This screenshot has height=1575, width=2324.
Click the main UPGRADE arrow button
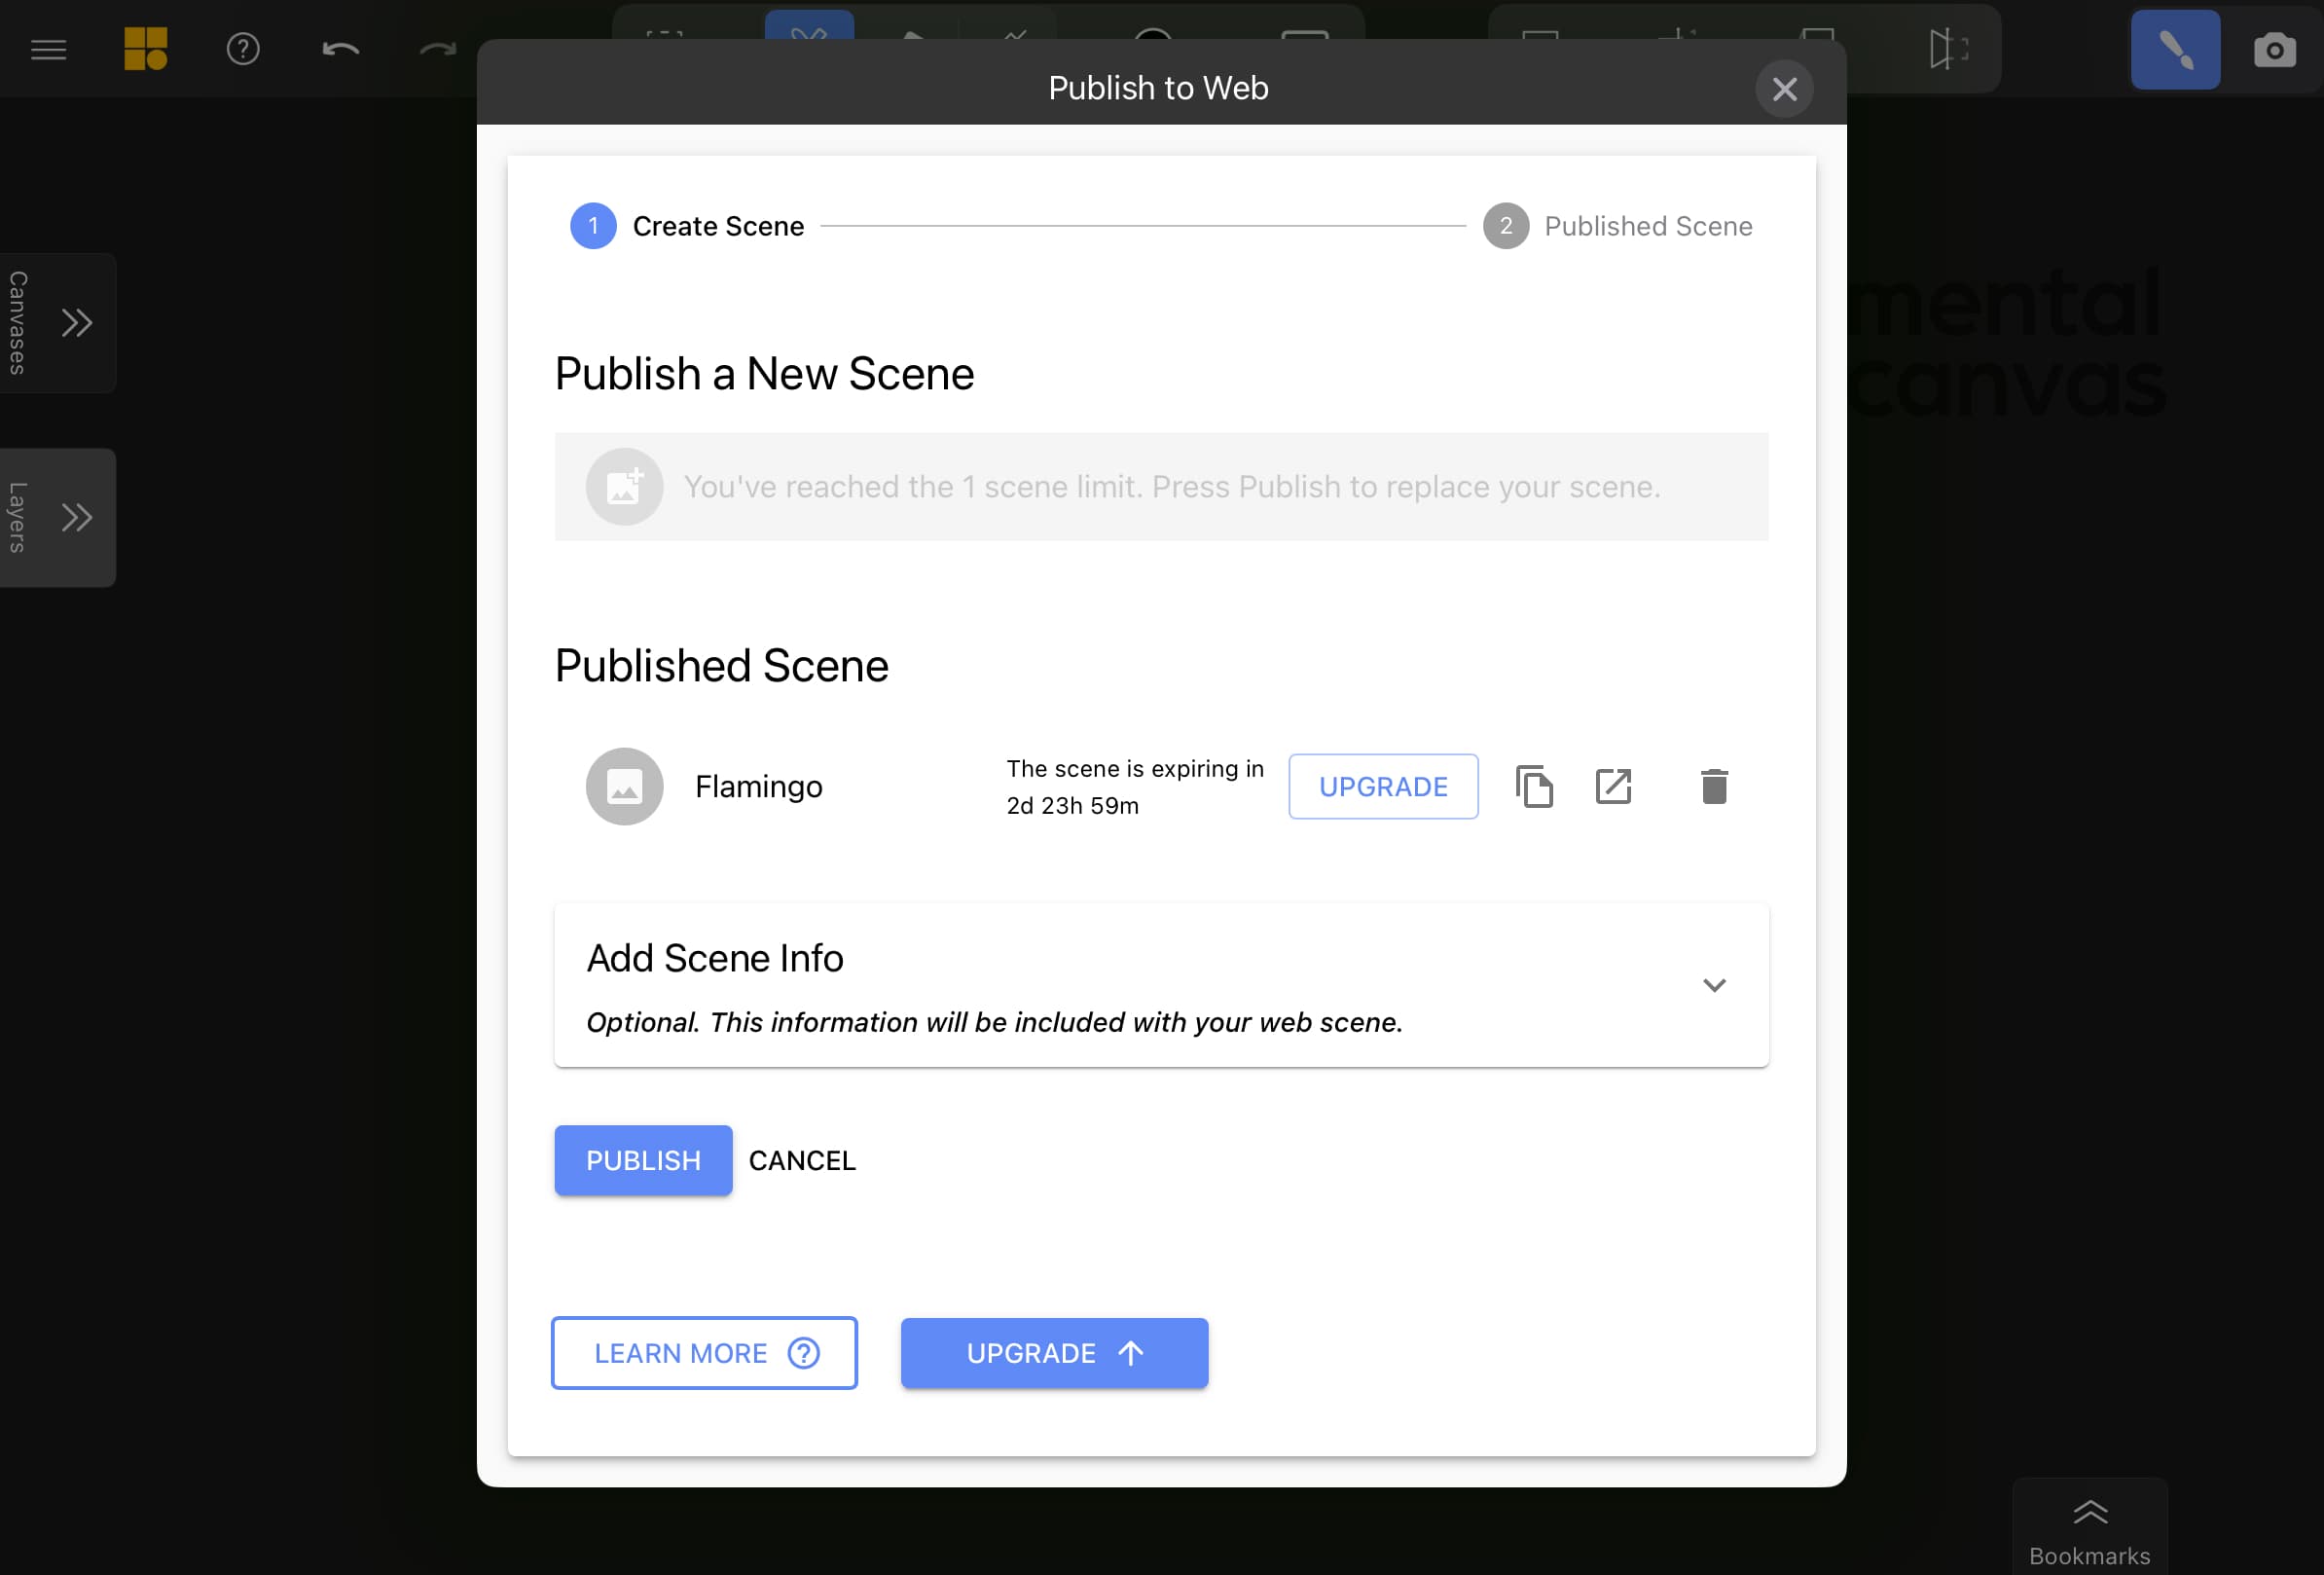point(1054,1352)
